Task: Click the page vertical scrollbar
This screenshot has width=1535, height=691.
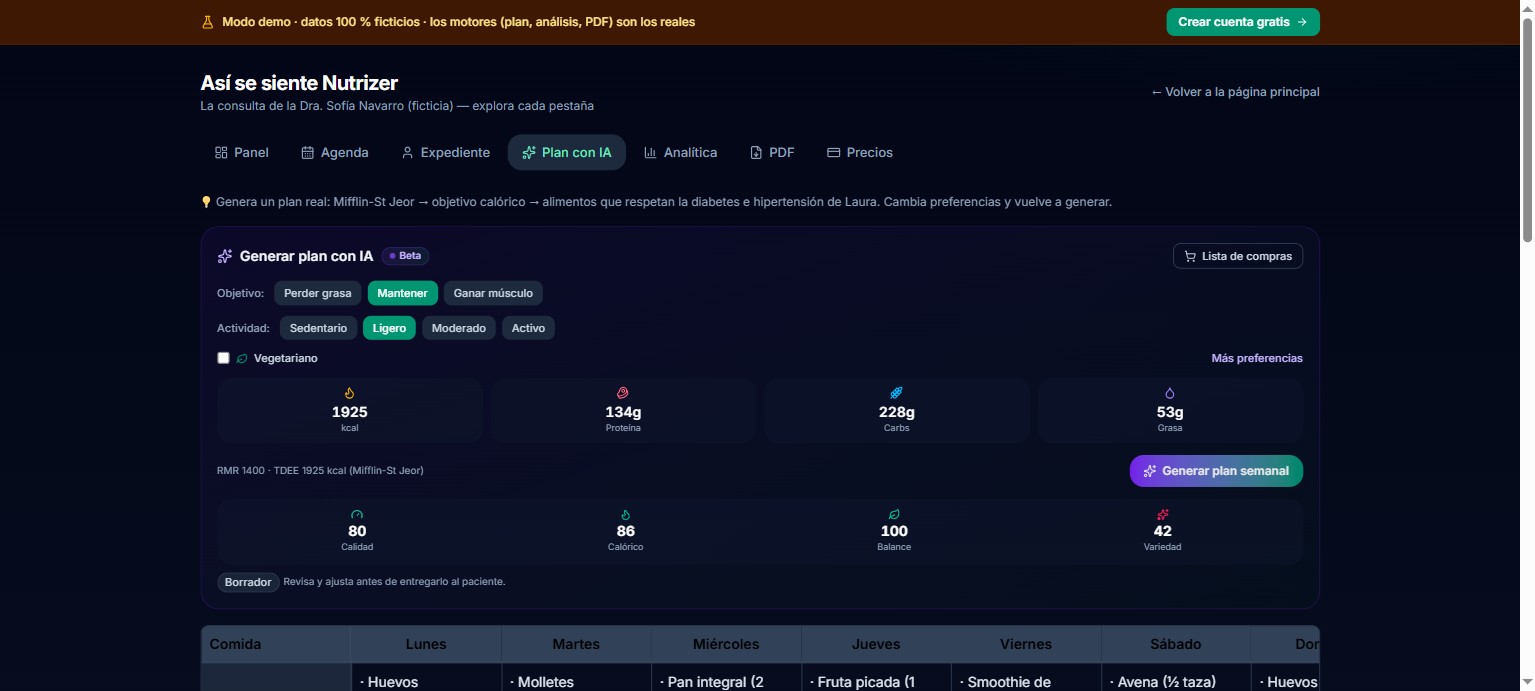Action: point(1527,130)
